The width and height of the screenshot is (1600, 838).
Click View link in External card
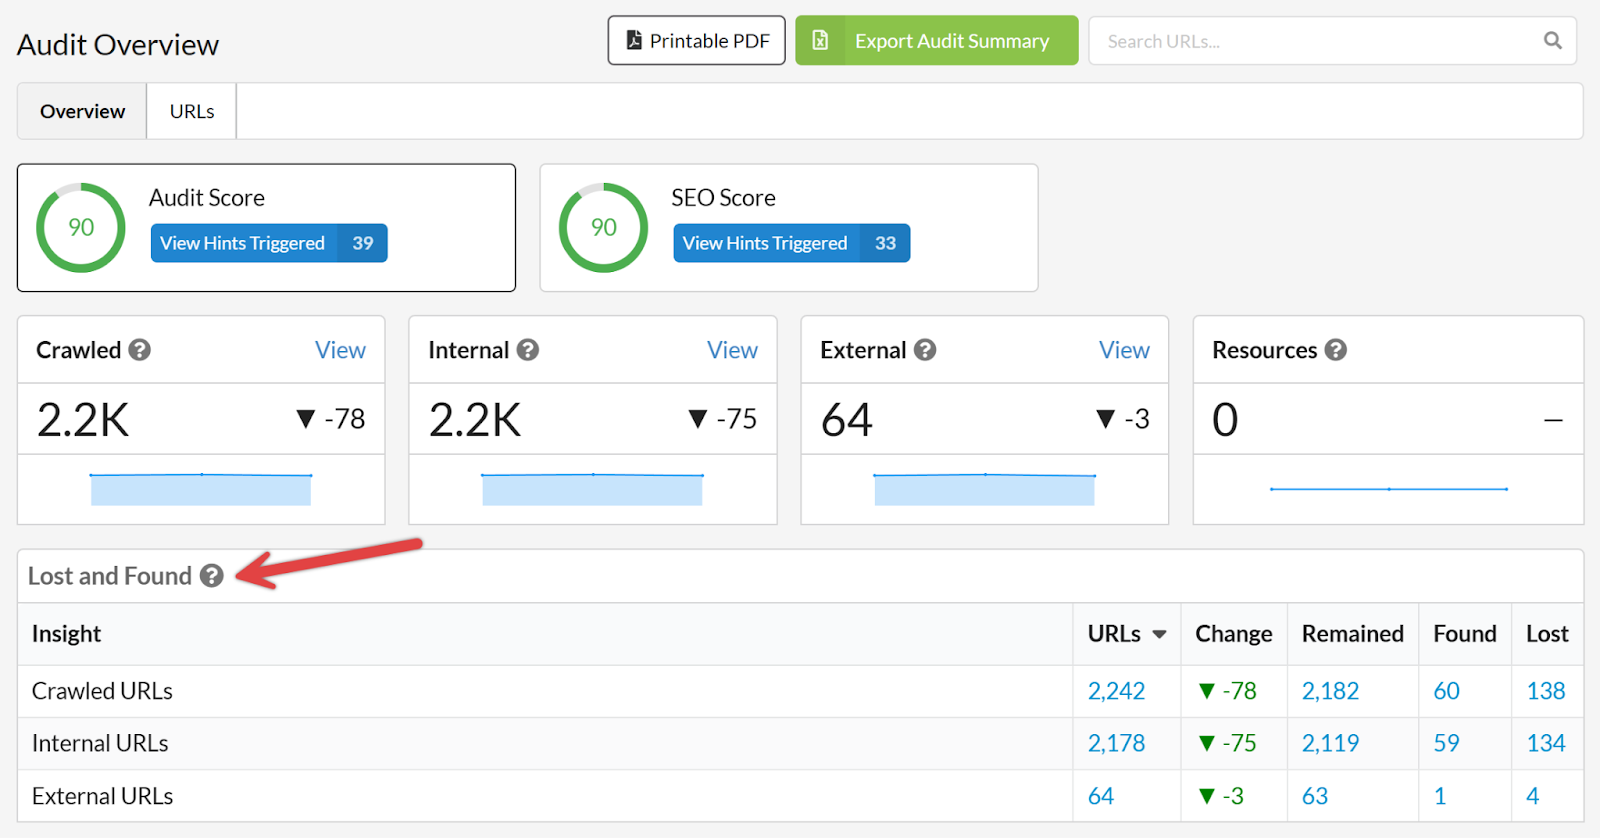tap(1124, 350)
